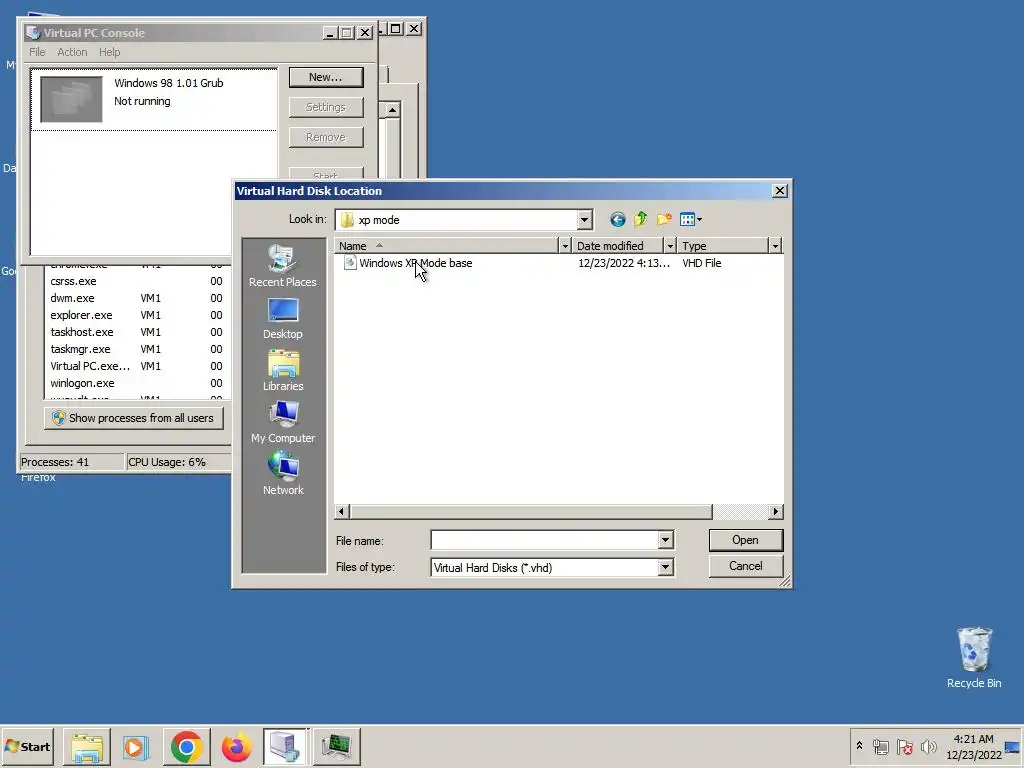Open the View menu icon in dialog

pyautogui.click(x=690, y=219)
